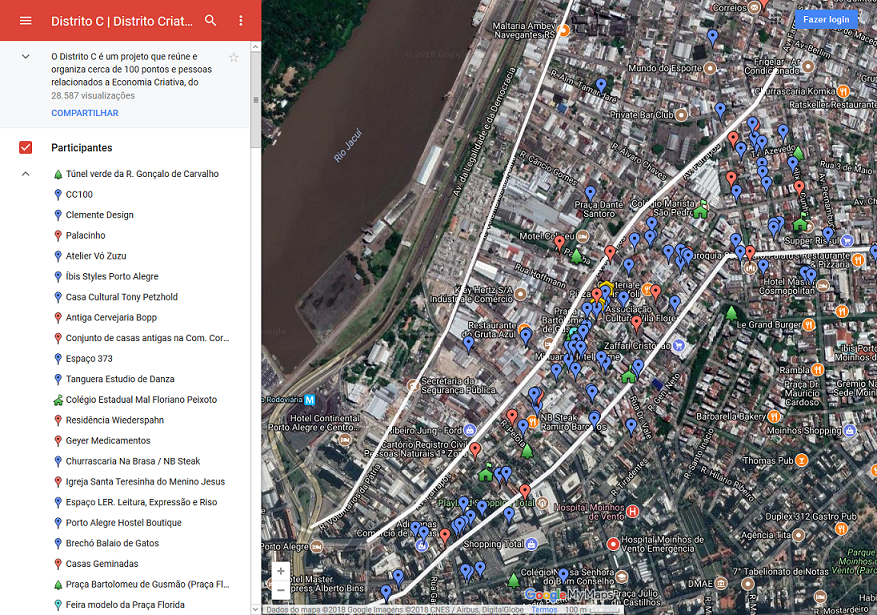Screen dimensions: 877x615
Task: Uncheck the Participantes layer checkbox
Action: pos(26,148)
